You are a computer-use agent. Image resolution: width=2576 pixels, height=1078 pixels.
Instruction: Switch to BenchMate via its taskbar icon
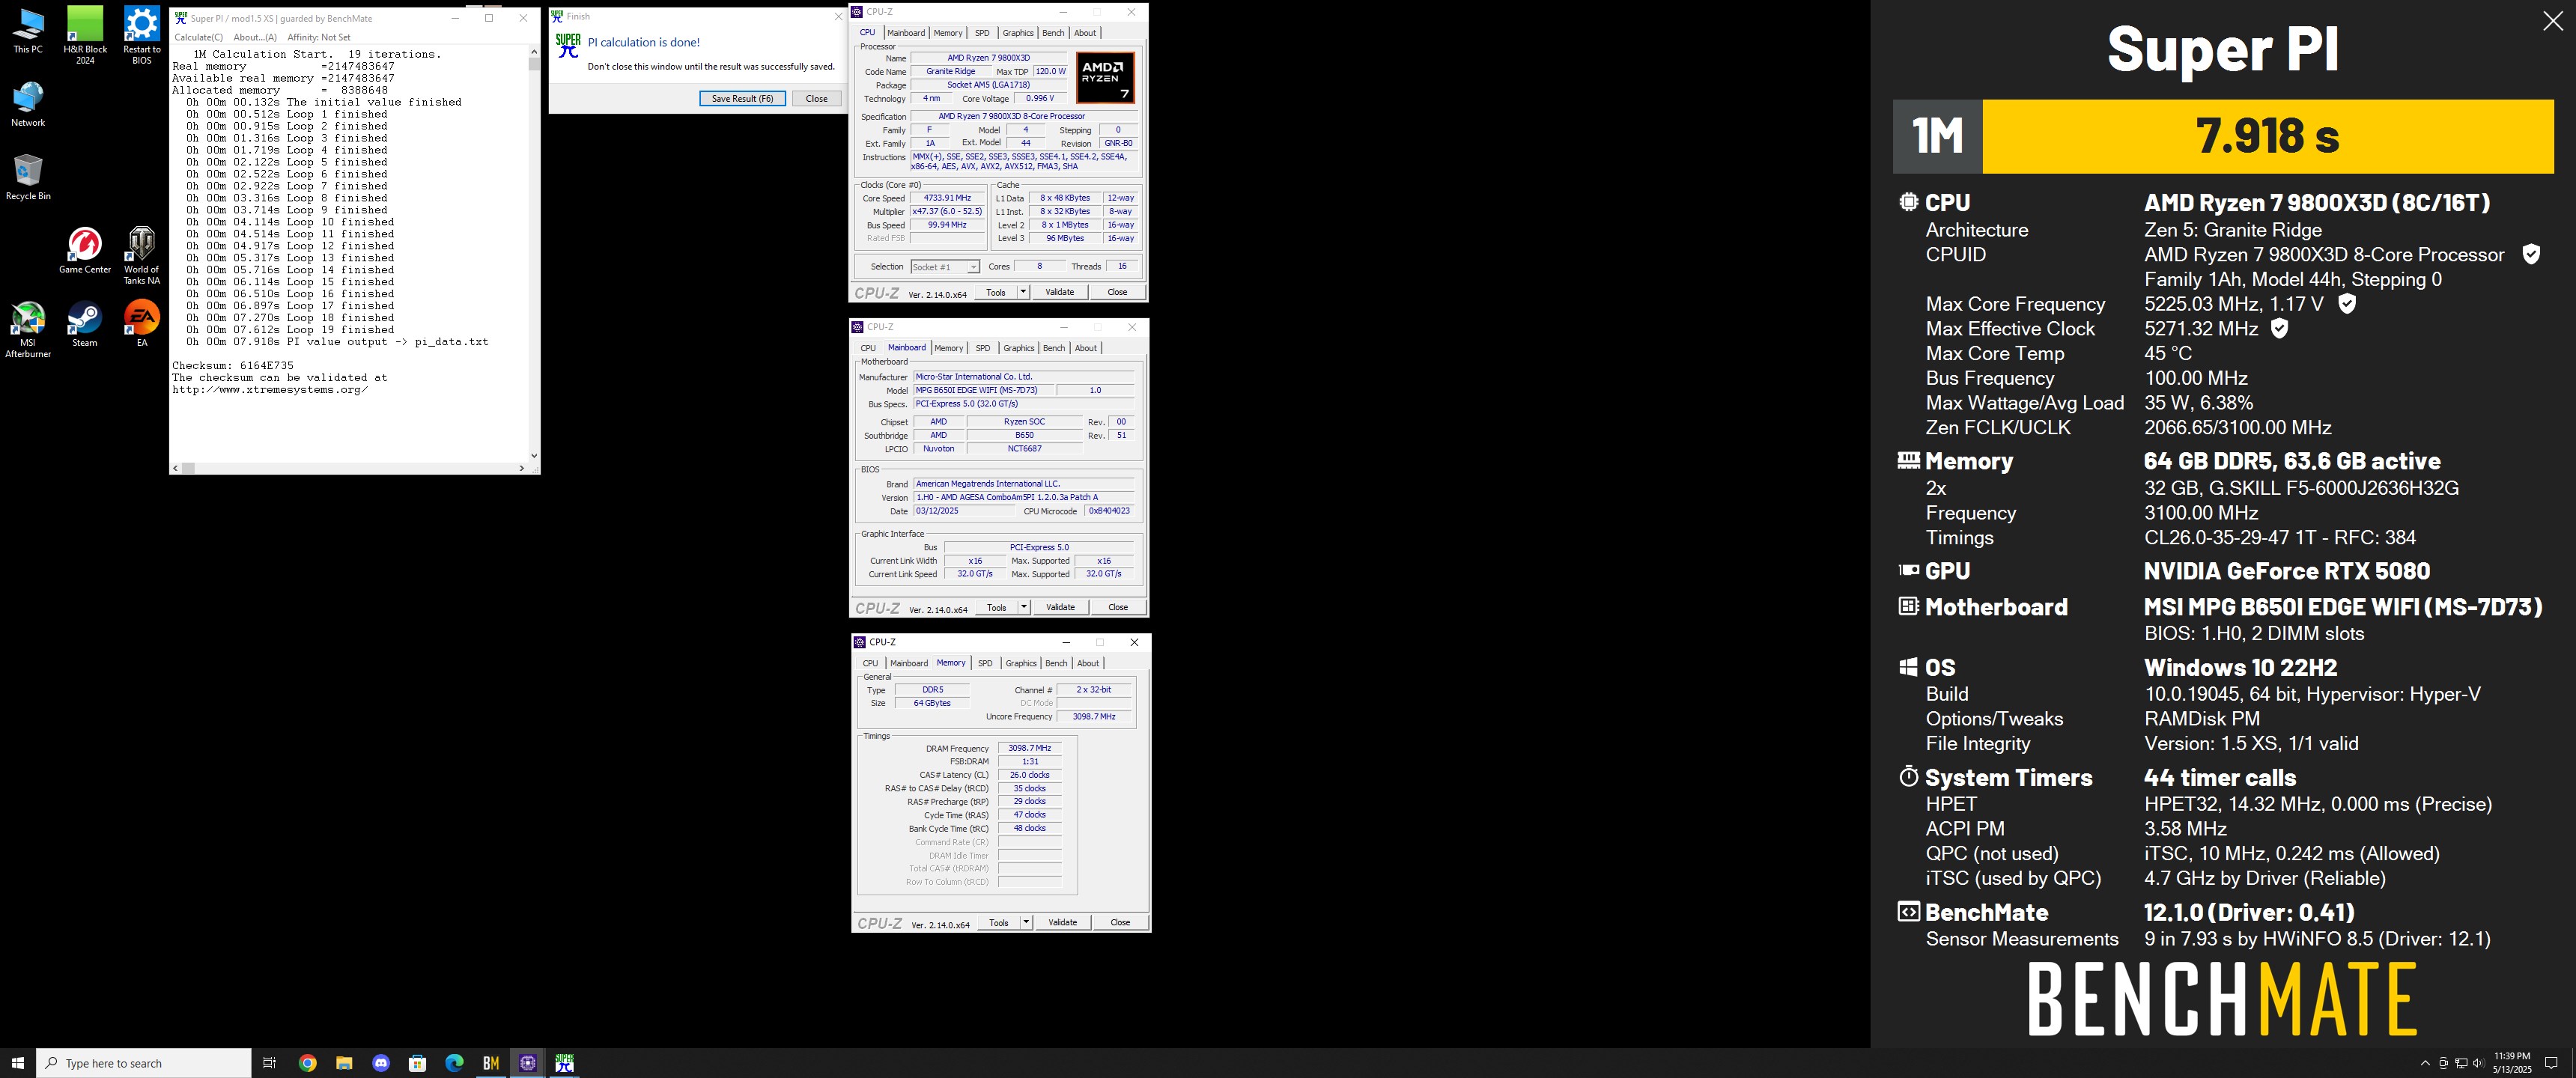pyautogui.click(x=491, y=1063)
